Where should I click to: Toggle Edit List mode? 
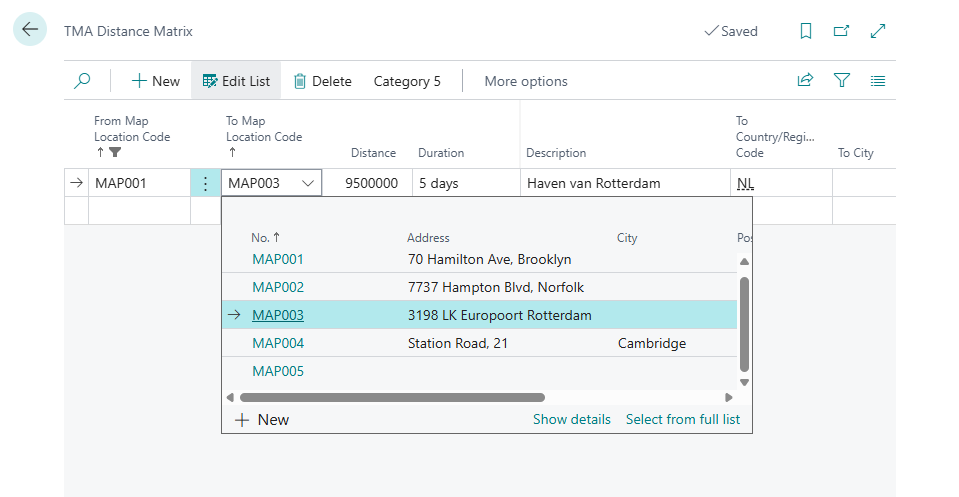236,81
